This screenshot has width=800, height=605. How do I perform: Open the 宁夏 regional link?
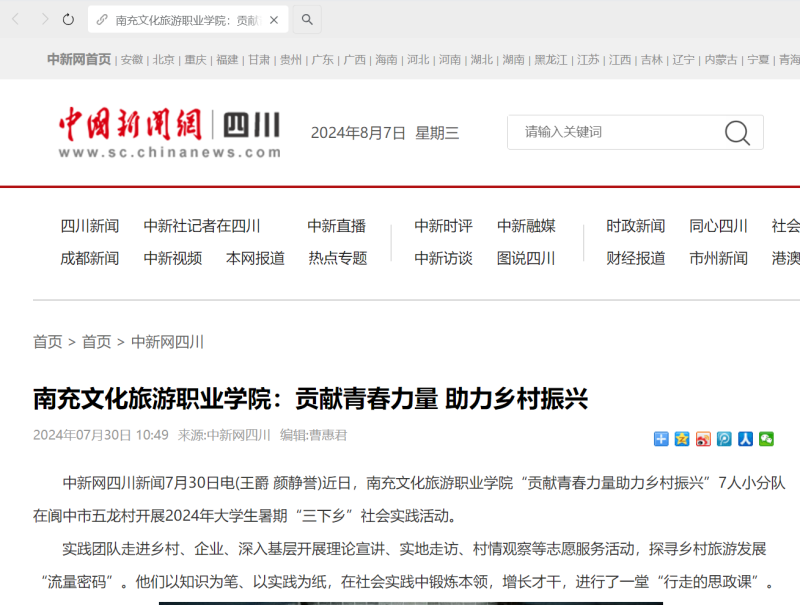point(758,60)
